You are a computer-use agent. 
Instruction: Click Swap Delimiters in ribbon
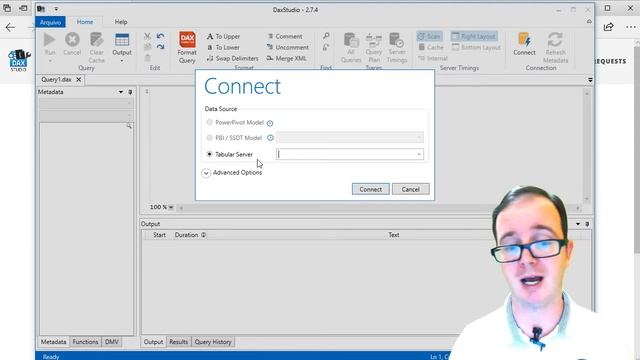[x=232, y=58]
